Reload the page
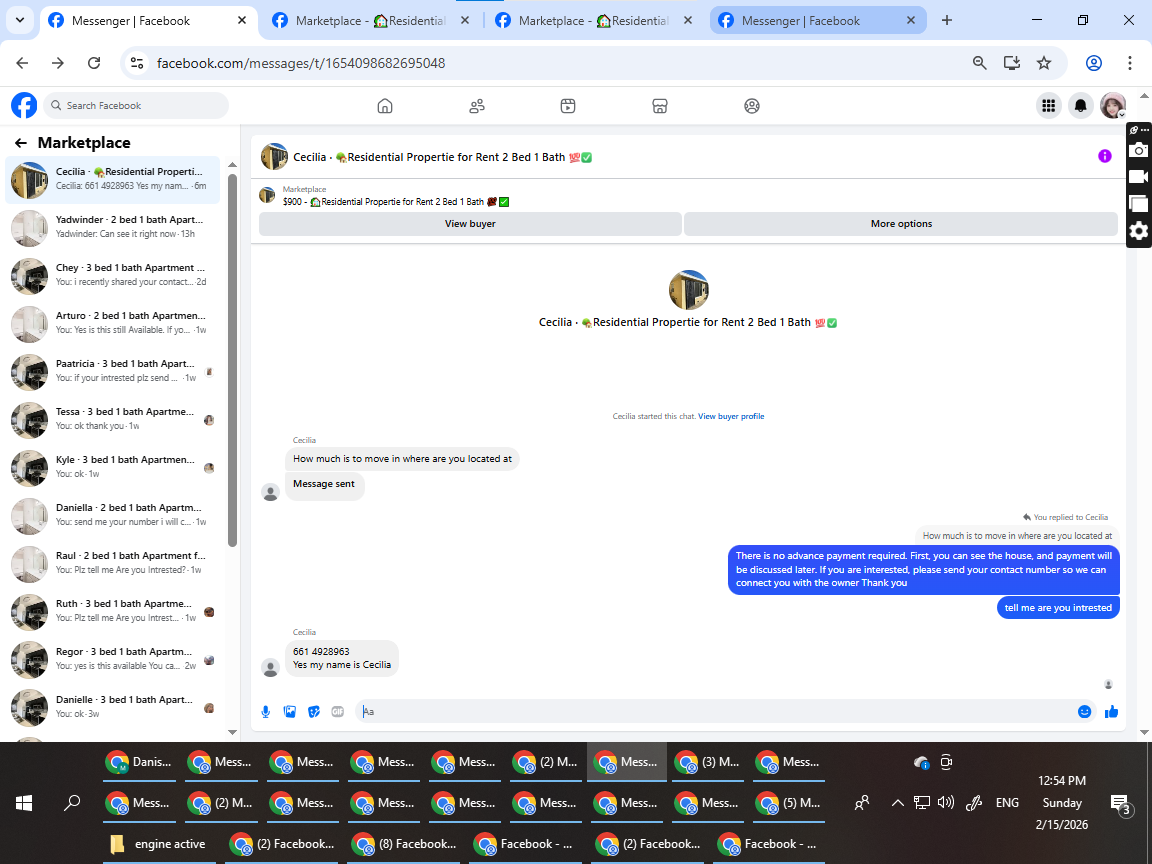This screenshot has width=1152, height=864. (94, 63)
